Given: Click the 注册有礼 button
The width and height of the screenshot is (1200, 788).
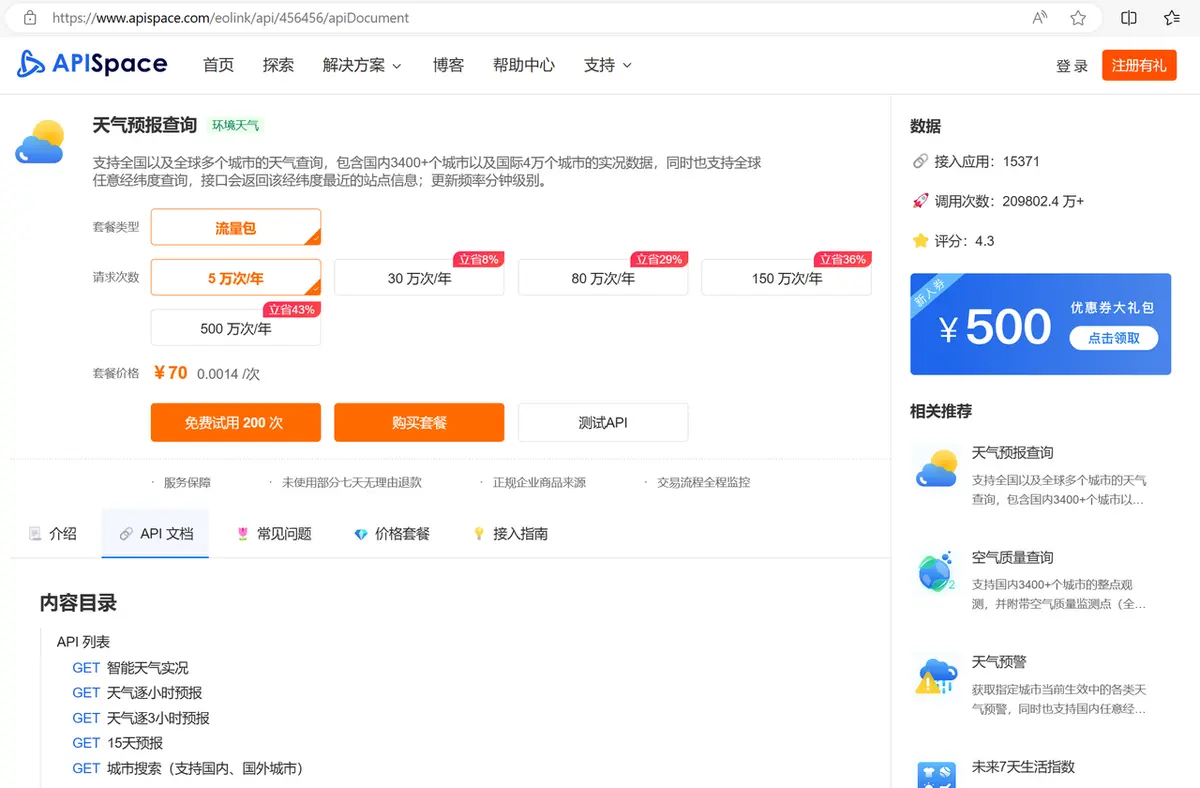Looking at the screenshot, I should pos(1139,65).
